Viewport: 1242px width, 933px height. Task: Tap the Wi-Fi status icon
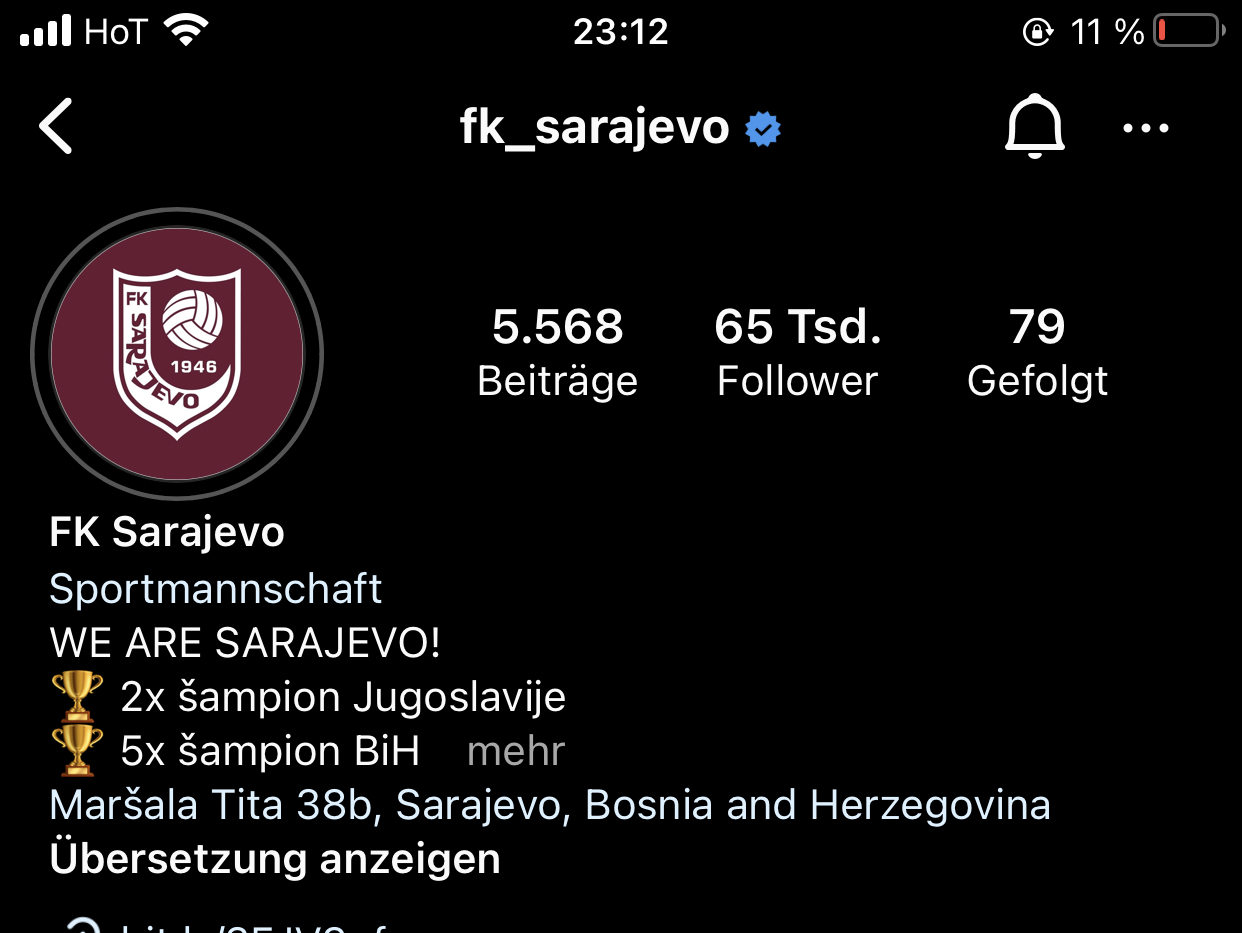(x=184, y=31)
